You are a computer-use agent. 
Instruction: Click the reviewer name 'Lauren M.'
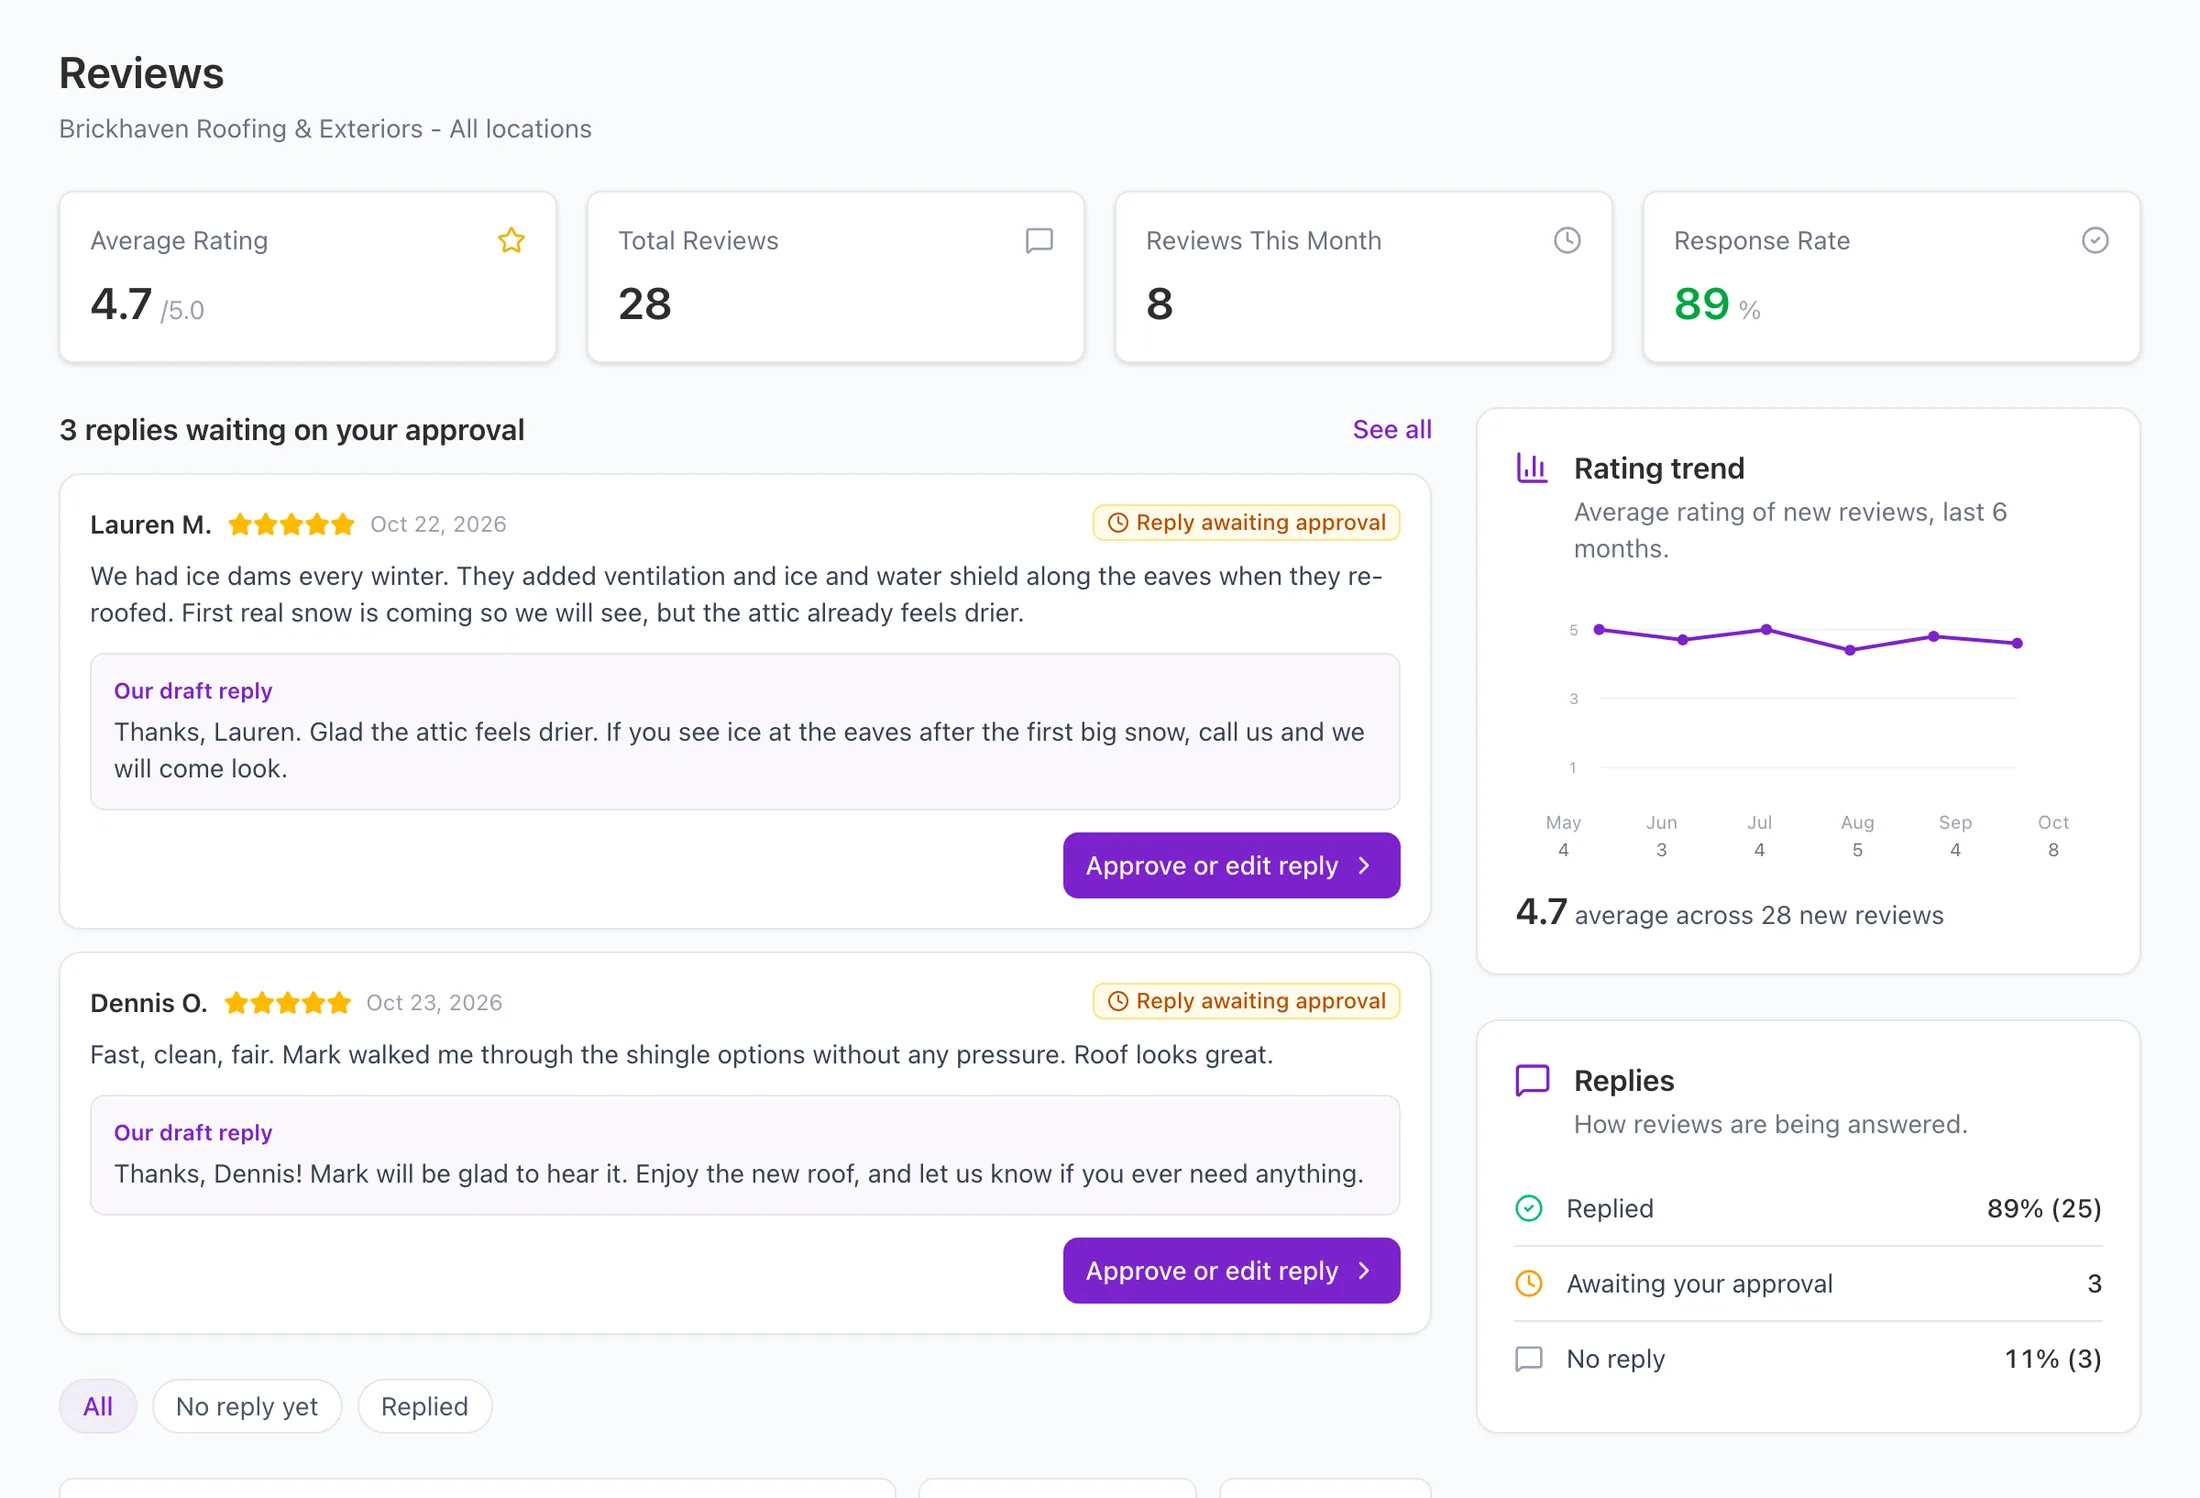click(151, 524)
